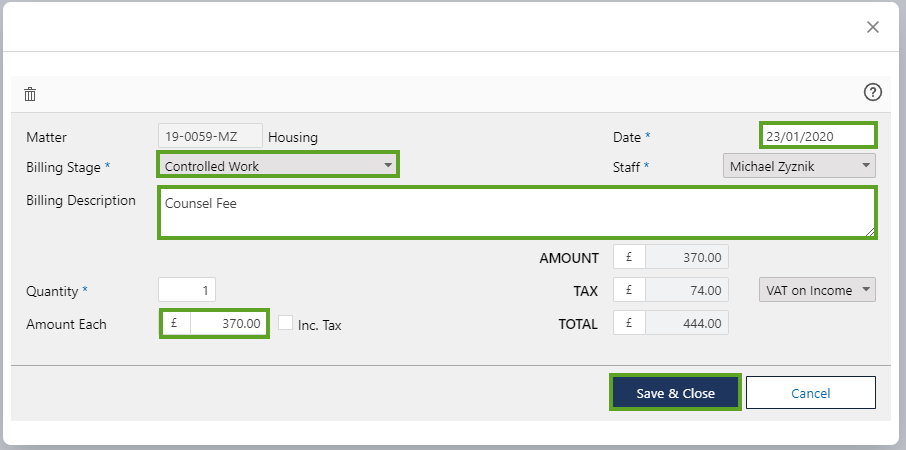Open the VAT on Income dropdown
This screenshot has width=906, height=450.
[x=817, y=290]
